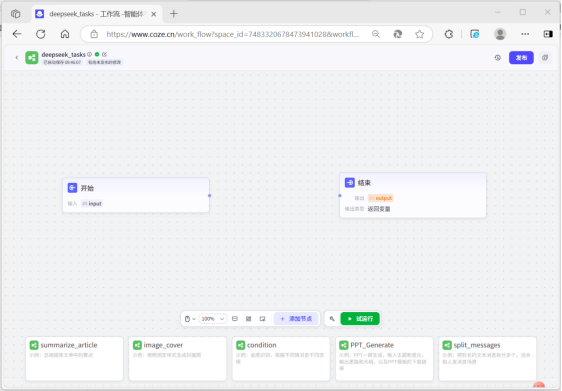This screenshot has height=391, width=562.
Task: Add this page to favorites with the star
Action: [419, 34]
